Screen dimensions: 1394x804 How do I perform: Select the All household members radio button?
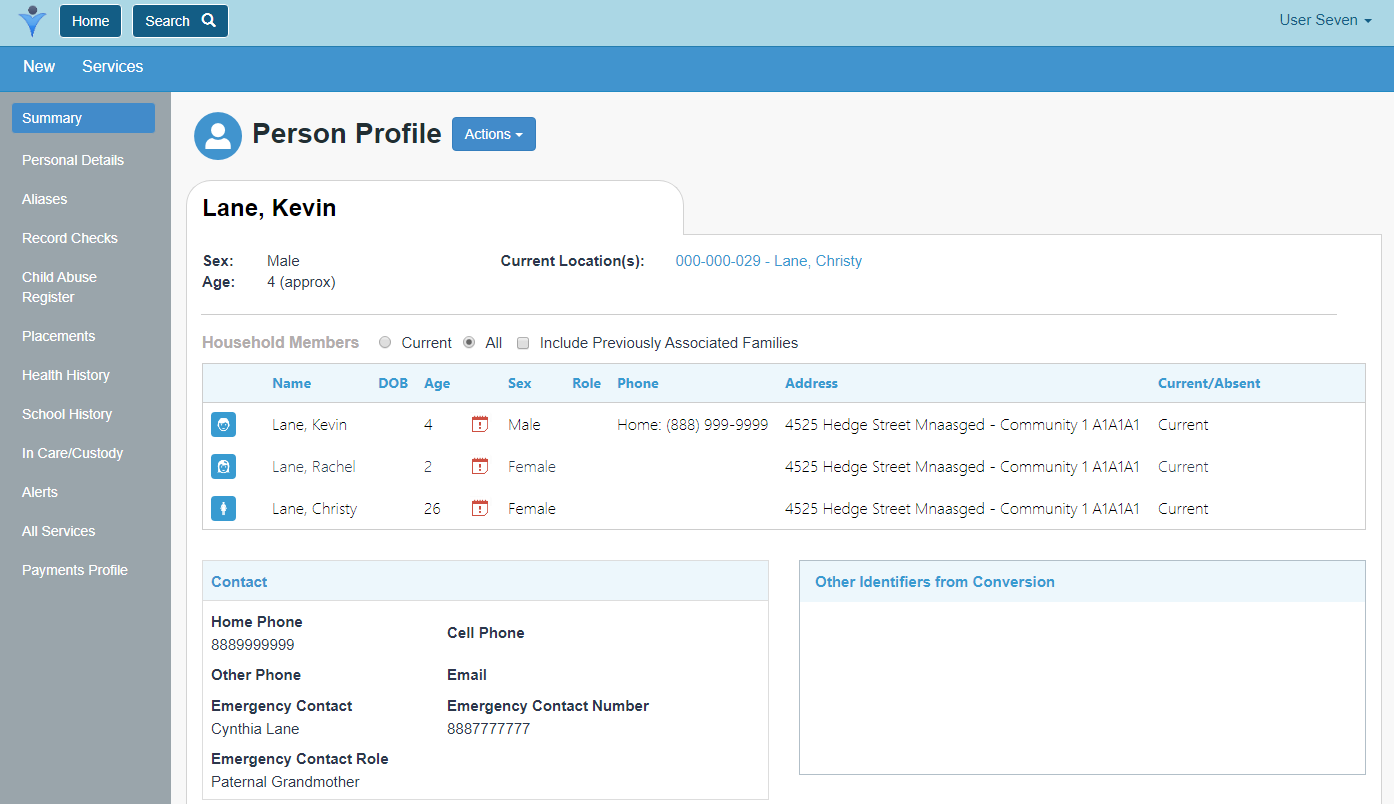469,343
